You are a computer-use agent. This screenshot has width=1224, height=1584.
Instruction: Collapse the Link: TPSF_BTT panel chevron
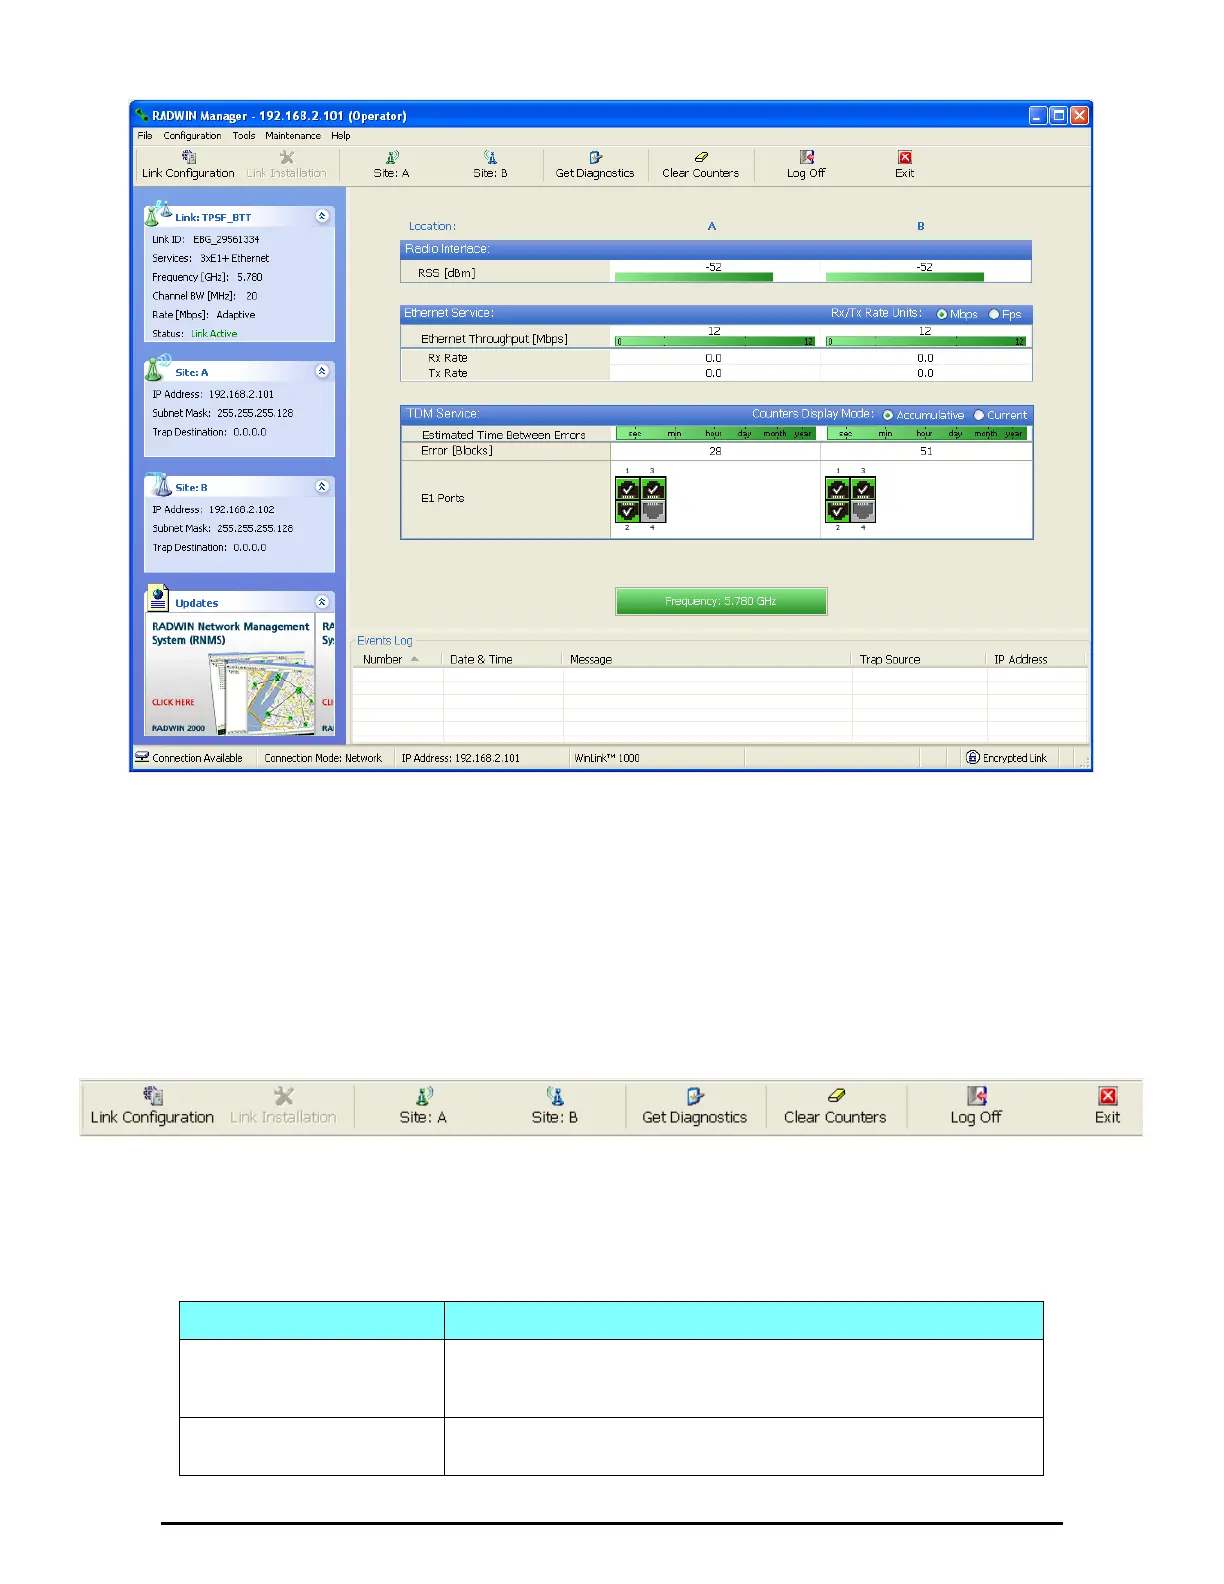[322, 216]
